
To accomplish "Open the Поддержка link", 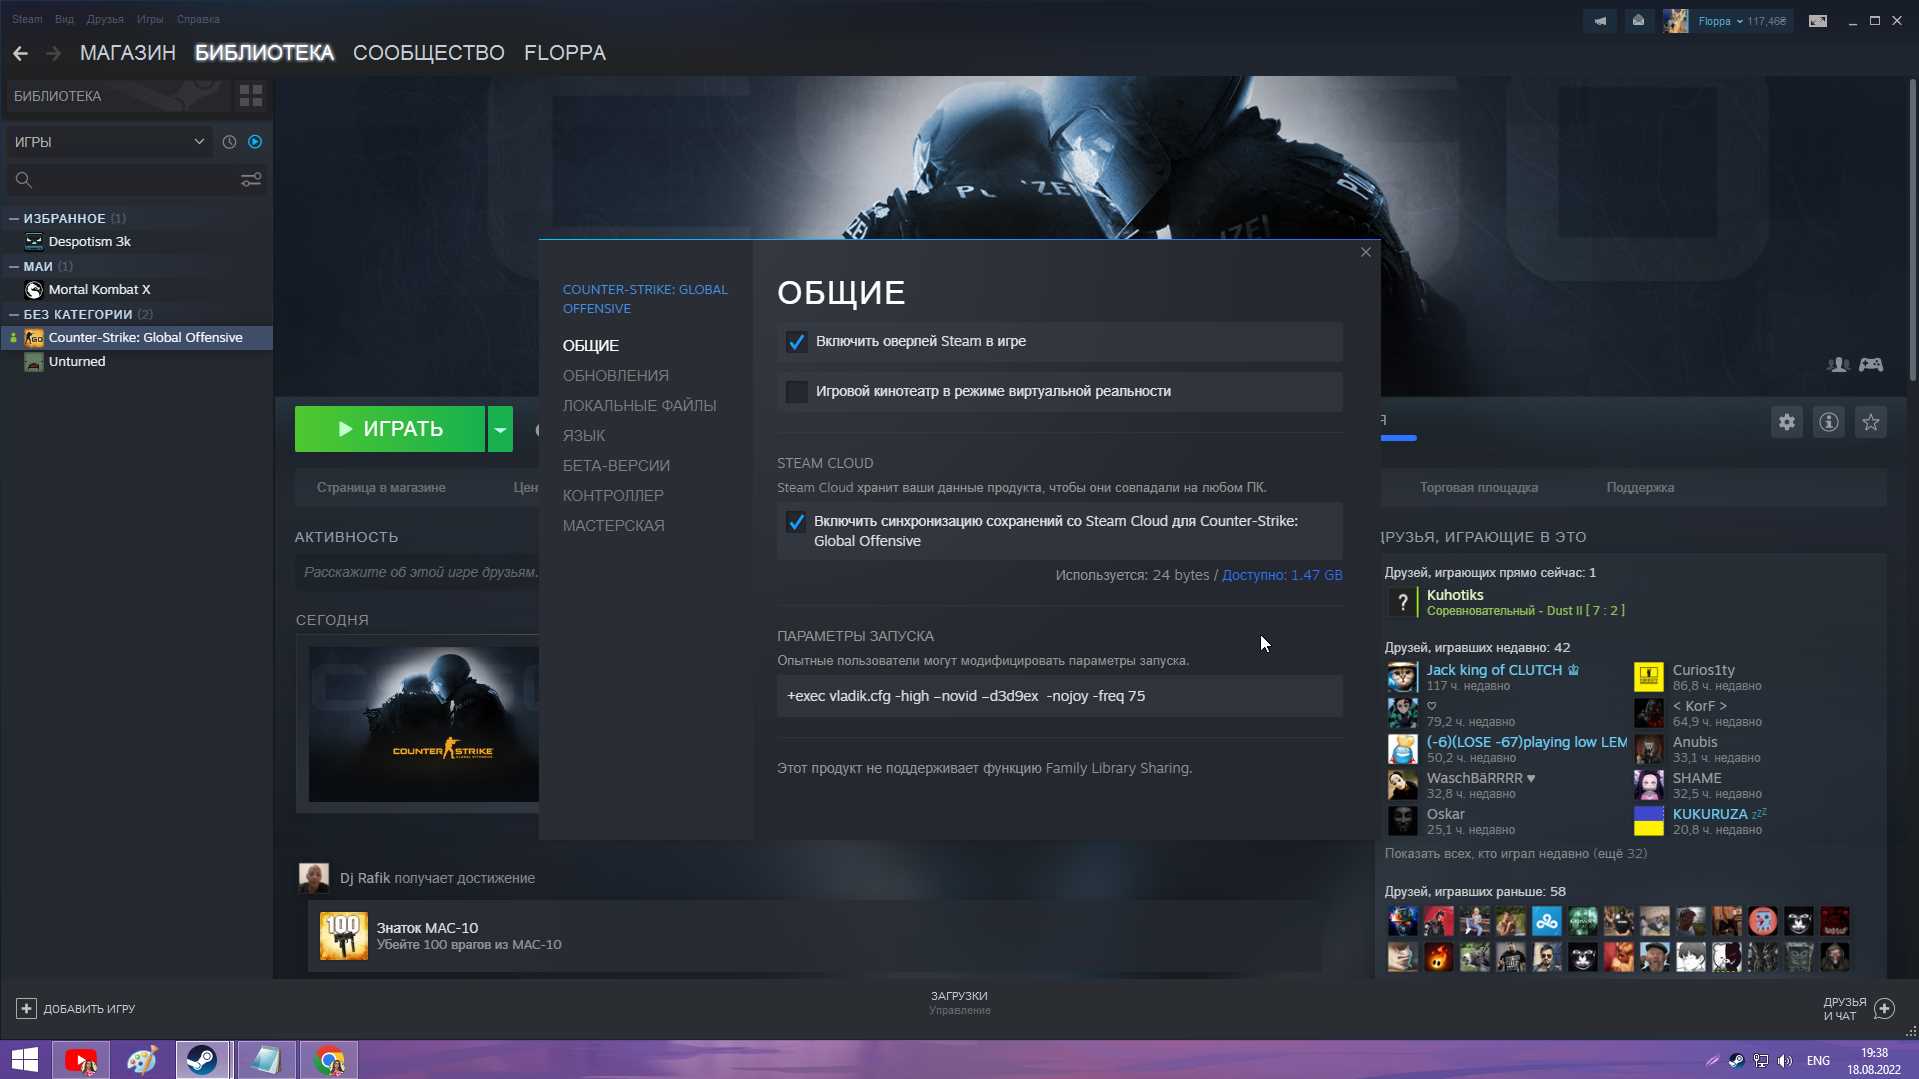I will pyautogui.click(x=1640, y=488).
